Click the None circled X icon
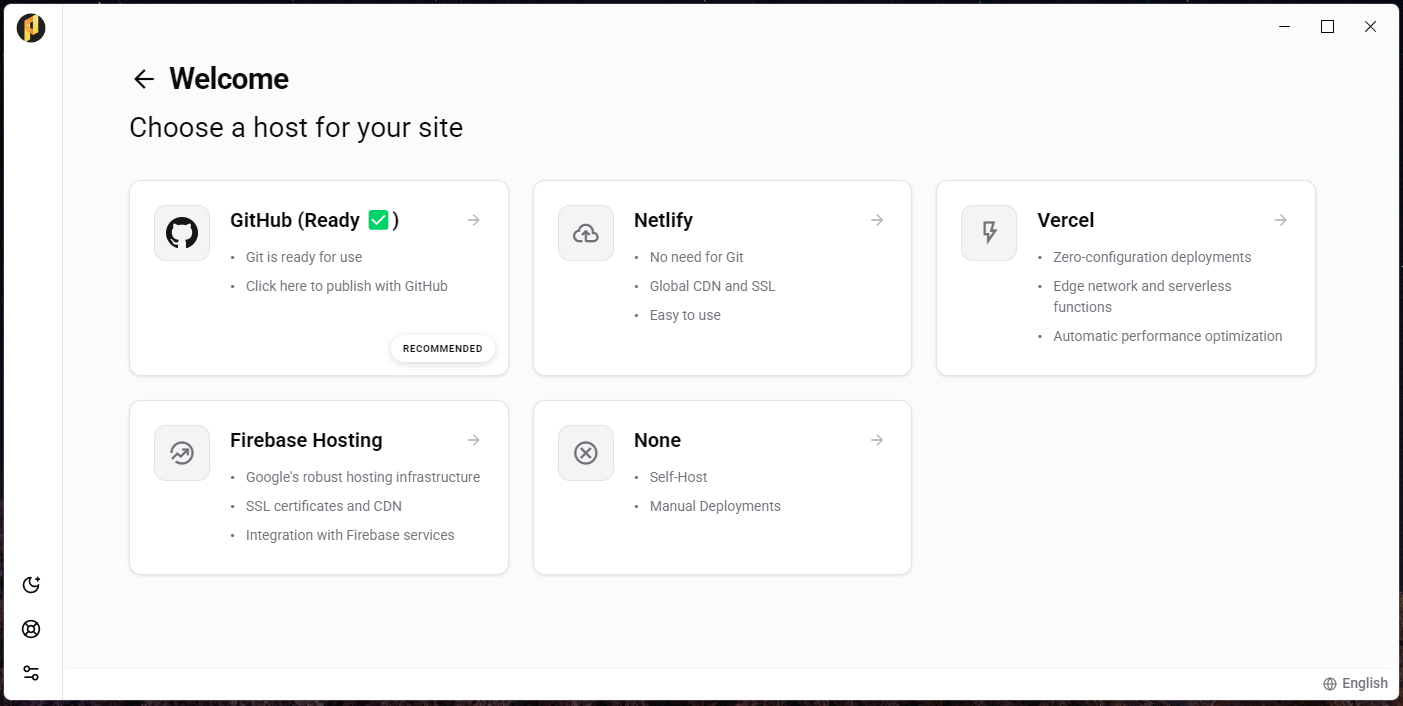Image resolution: width=1403 pixels, height=706 pixels. click(x=586, y=453)
